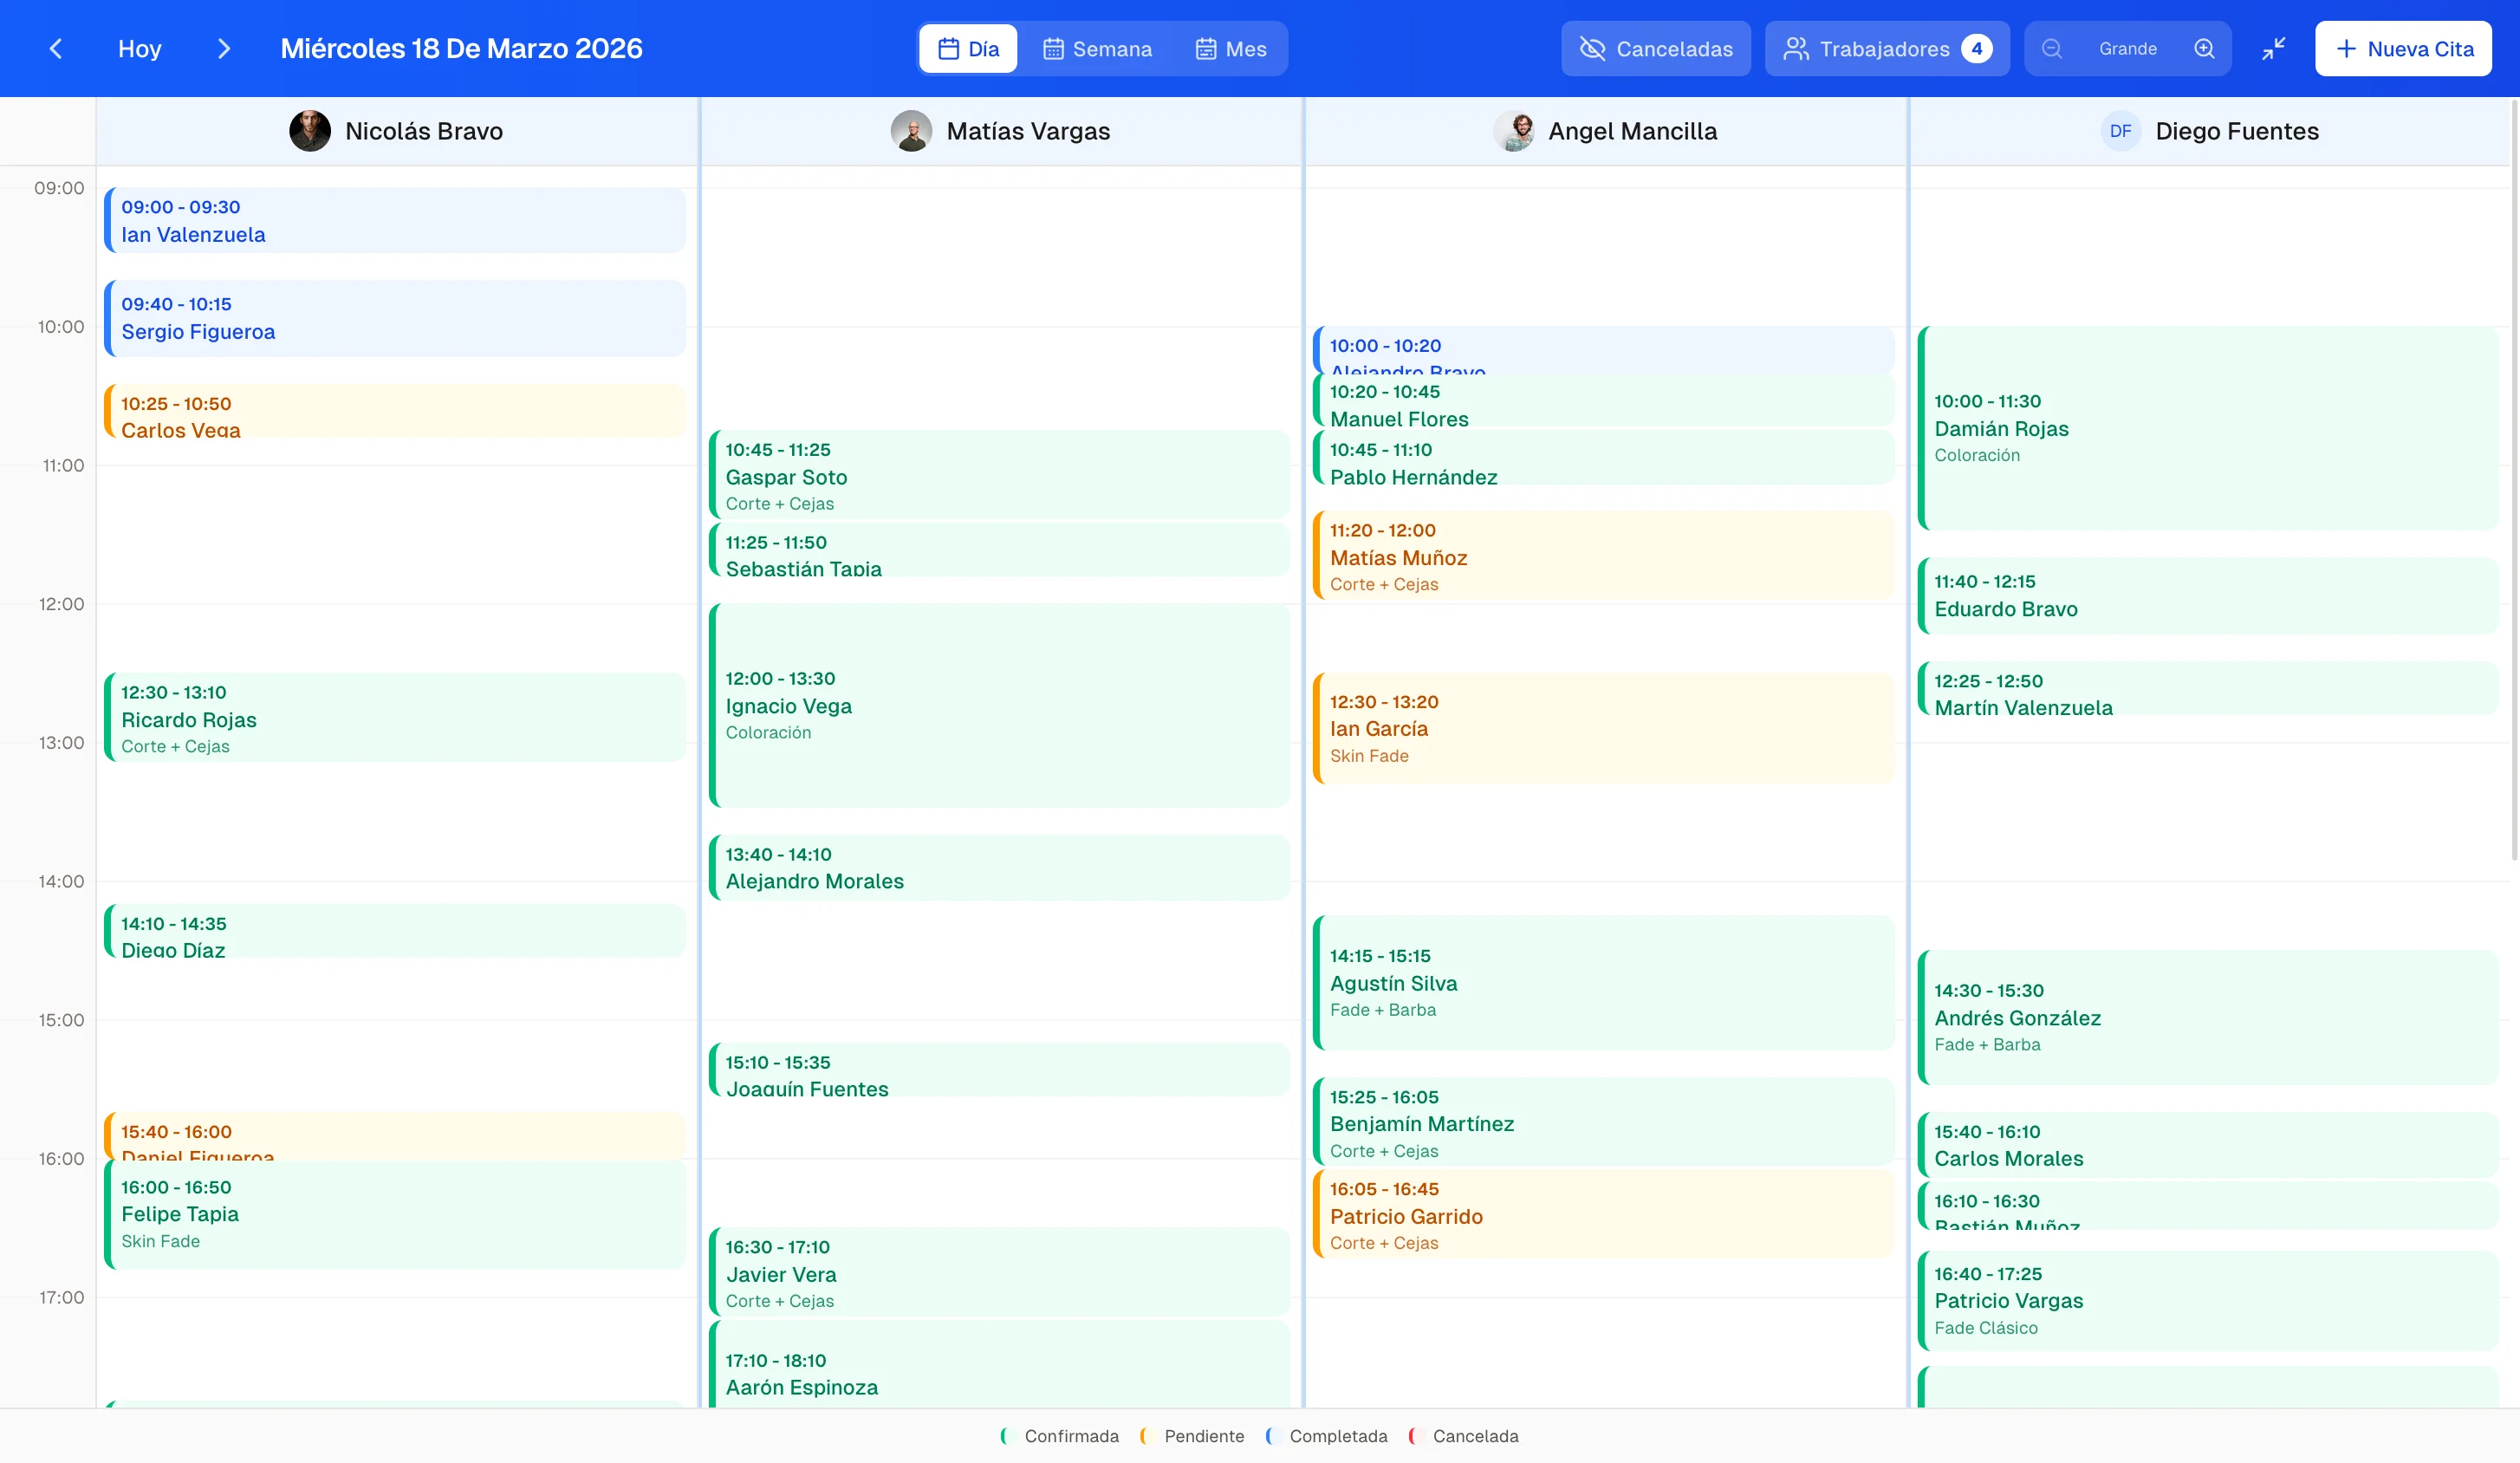Click the vertical scrollbar on right edge
This screenshot has height=1463, width=2520.
pyautogui.click(x=2514, y=480)
